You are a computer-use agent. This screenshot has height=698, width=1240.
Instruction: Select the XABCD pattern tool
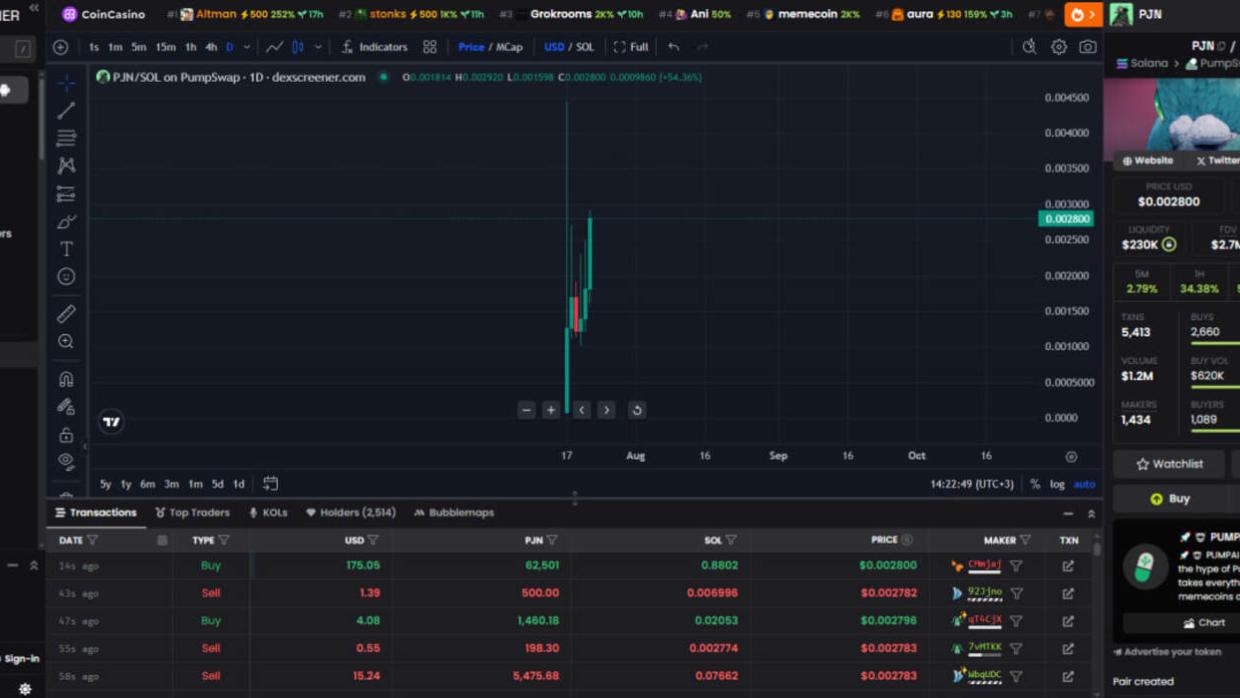click(x=66, y=166)
